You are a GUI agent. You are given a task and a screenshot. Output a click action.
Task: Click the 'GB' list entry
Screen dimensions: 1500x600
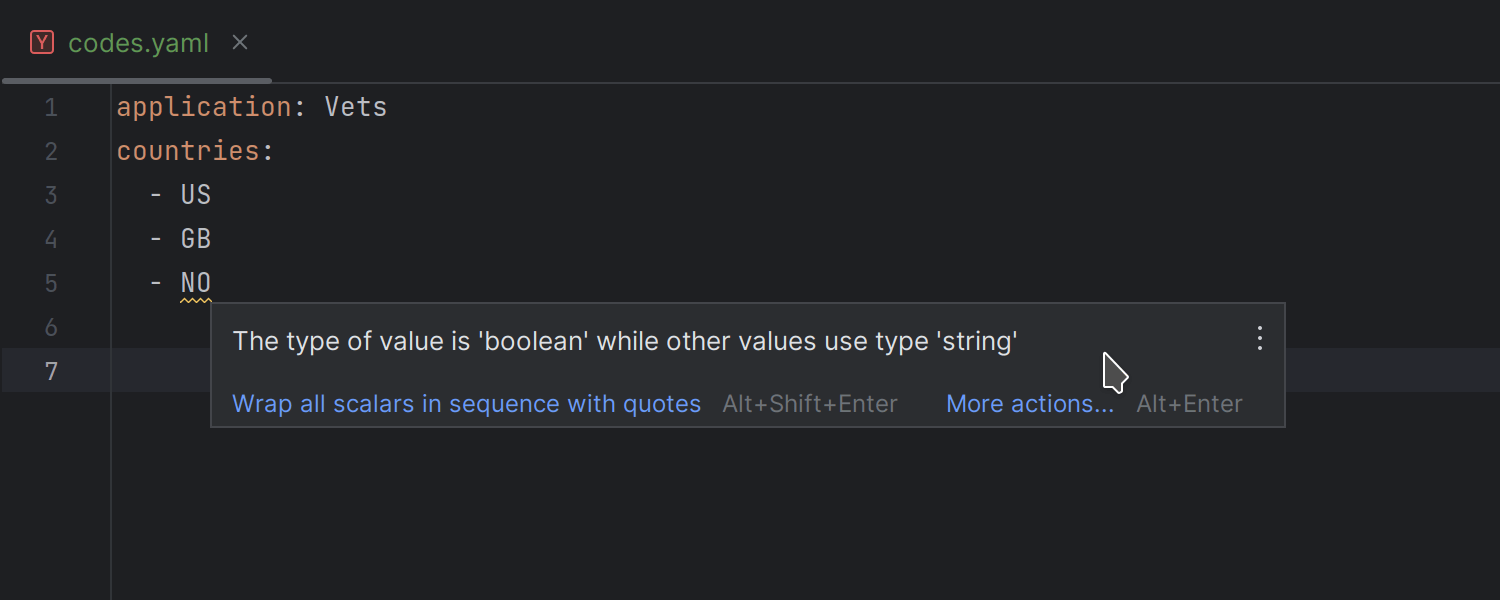(196, 239)
